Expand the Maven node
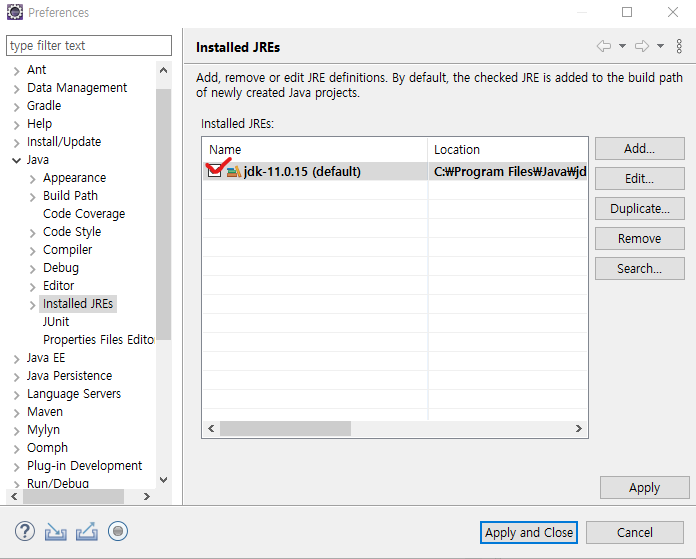 tap(16, 413)
